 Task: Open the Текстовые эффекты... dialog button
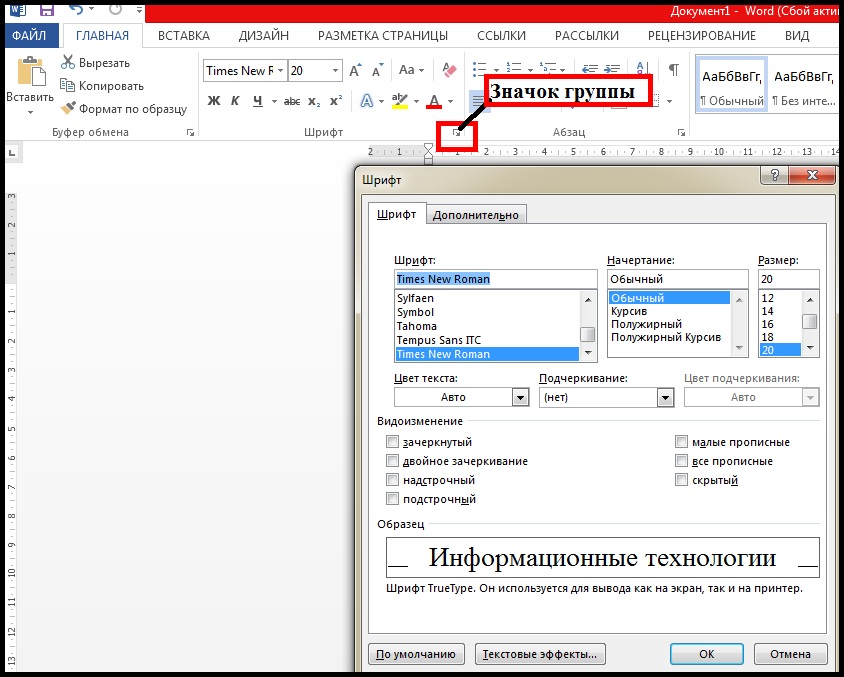(x=540, y=654)
